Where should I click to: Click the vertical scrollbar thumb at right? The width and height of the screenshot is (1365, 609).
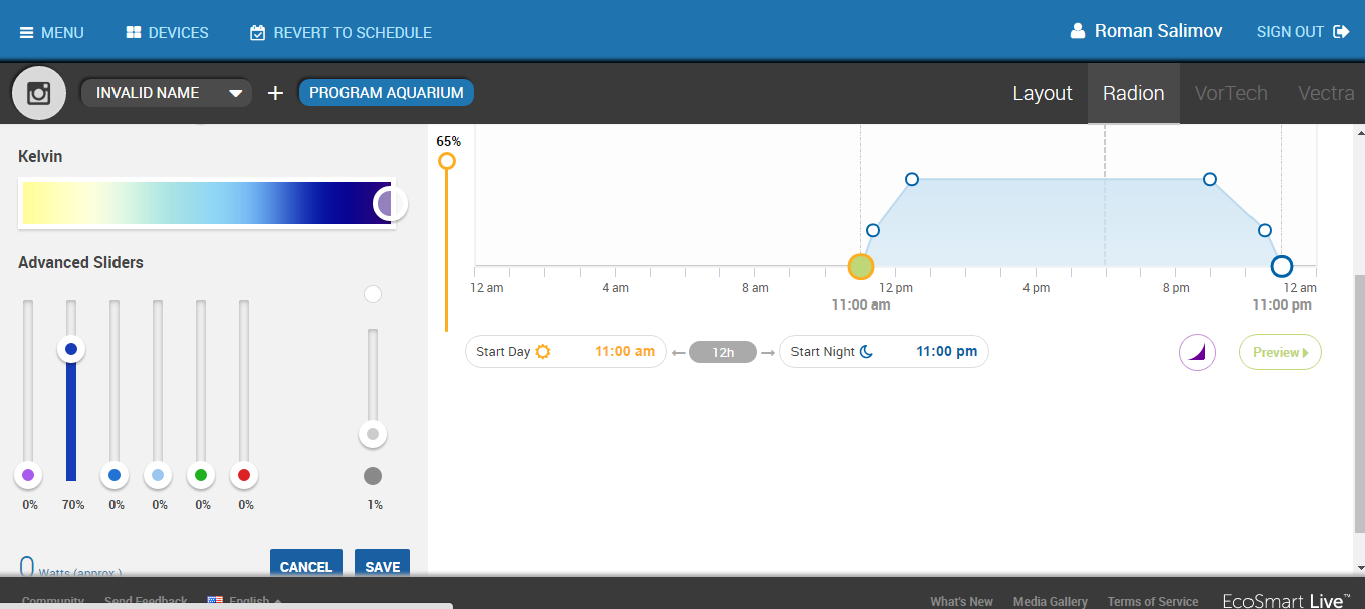[x=1358, y=403]
